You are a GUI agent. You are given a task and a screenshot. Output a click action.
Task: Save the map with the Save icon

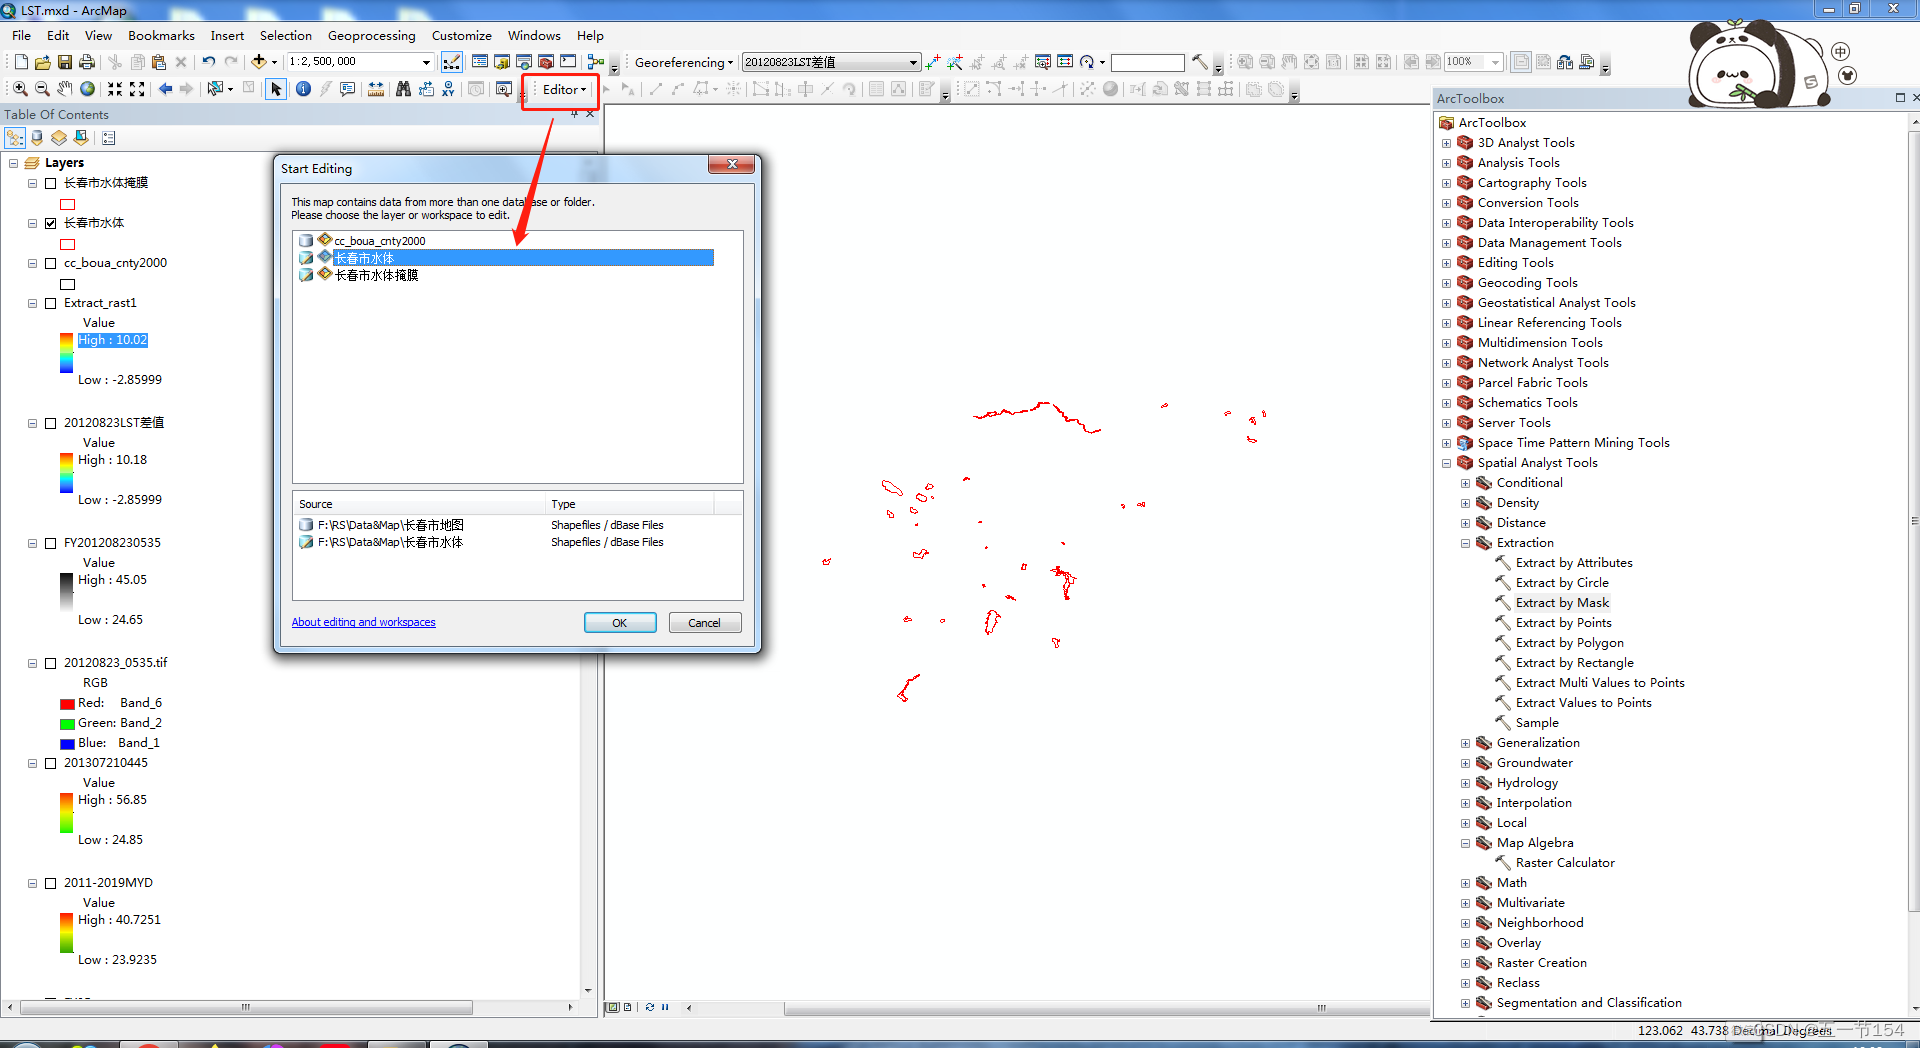[65, 62]
